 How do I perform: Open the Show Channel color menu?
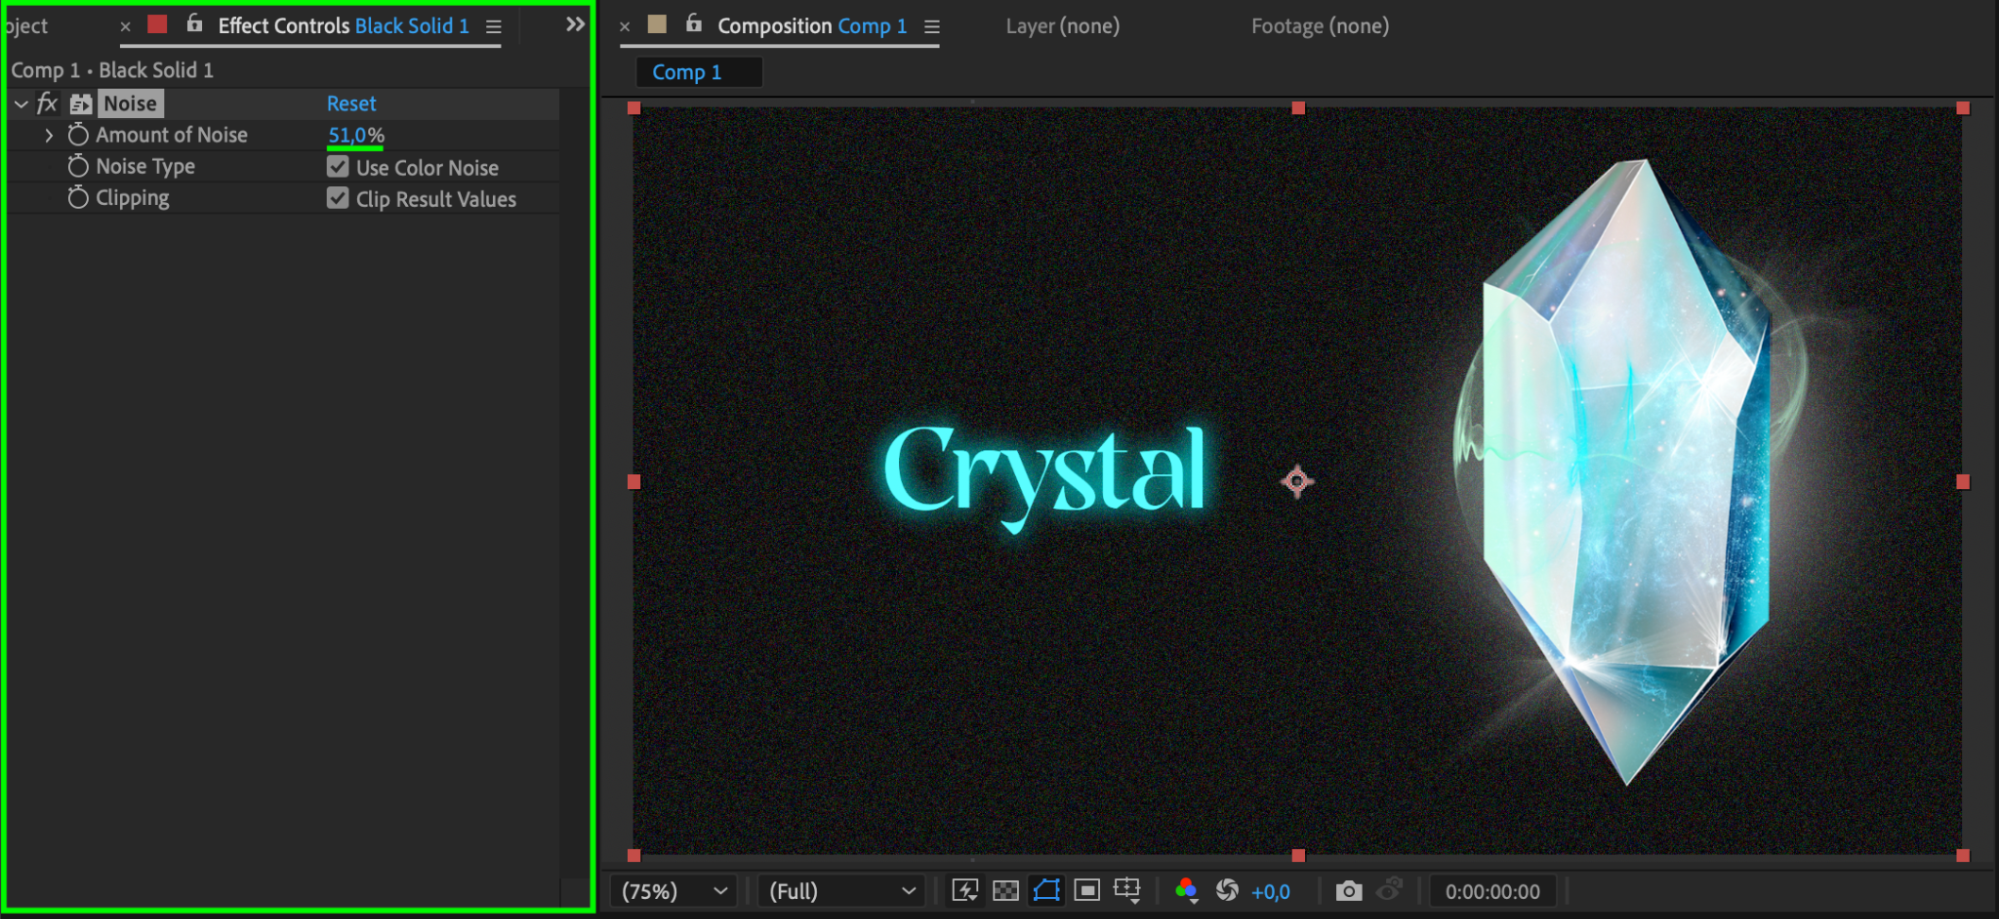click(x=1186, y=890)
